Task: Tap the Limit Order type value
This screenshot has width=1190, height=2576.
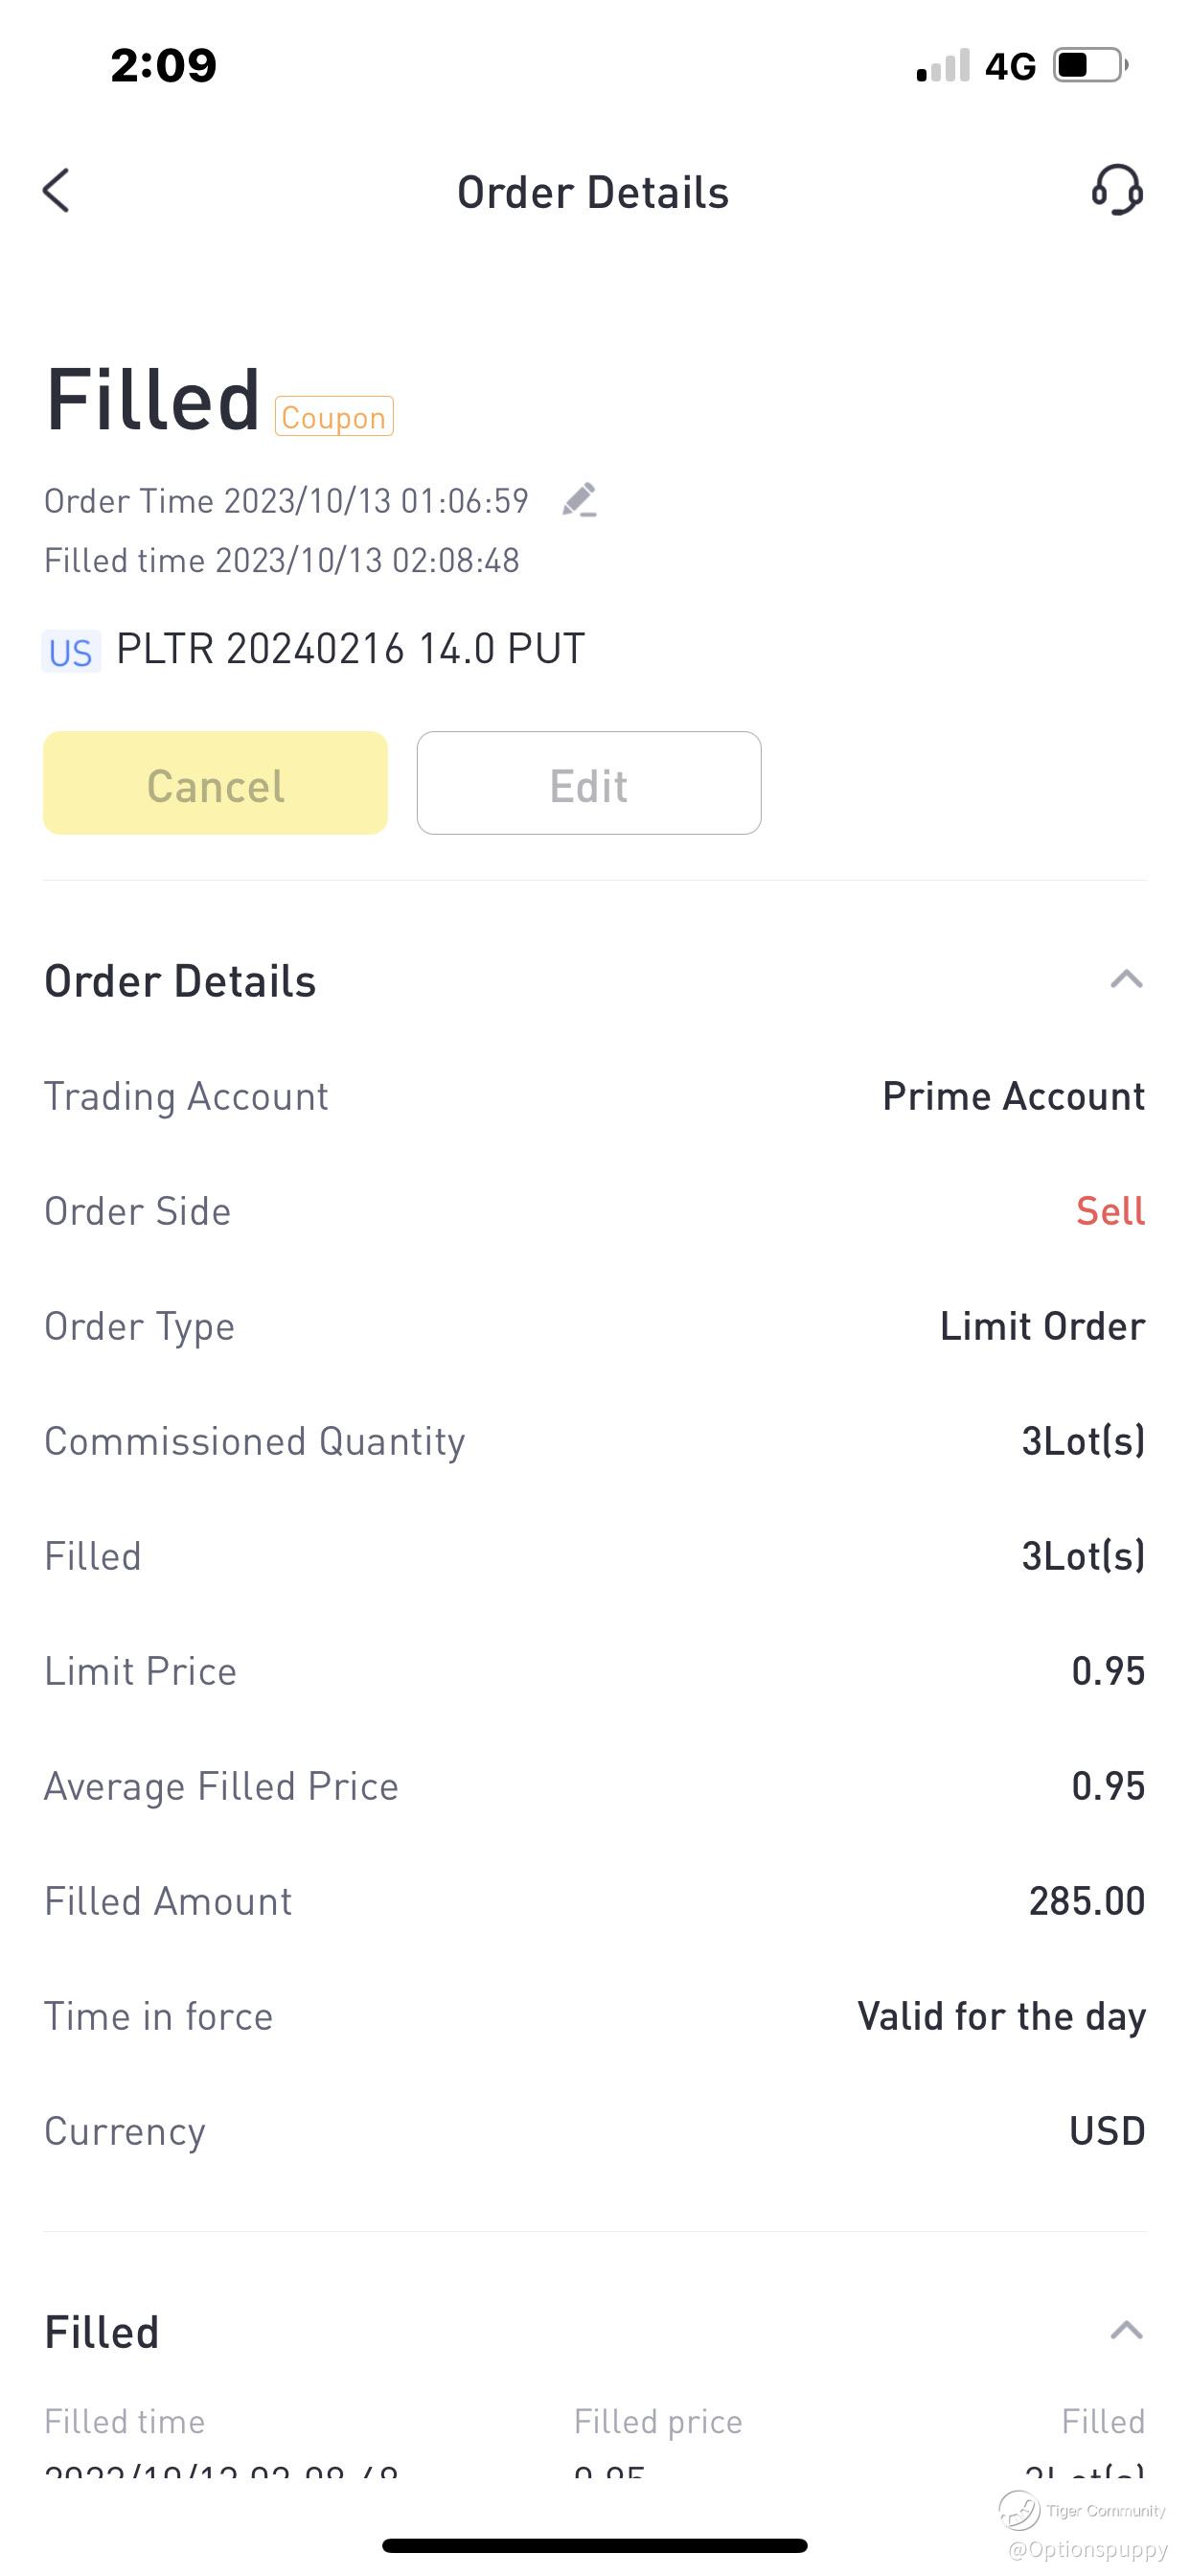Action: tap(1042, 1326)
